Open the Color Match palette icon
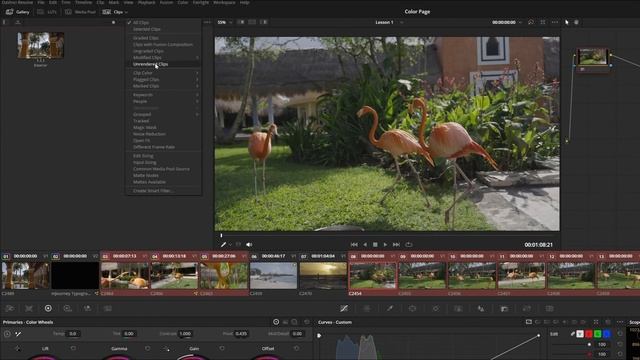The width and height of the screenshot is (640, 360). pyautogui.click(x=29, y=309)
